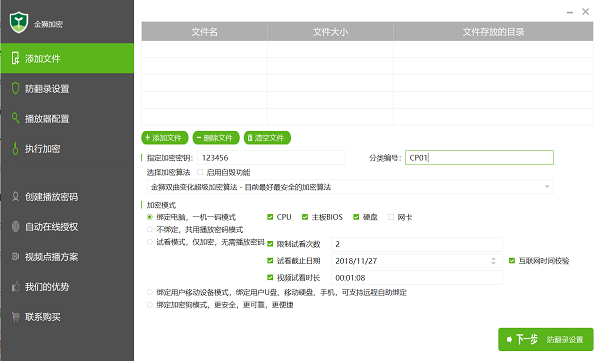Open the encryption algorithm dropdown
Image resolution: width=600 pixels, height=361 pixels.
tap(350, 187)
